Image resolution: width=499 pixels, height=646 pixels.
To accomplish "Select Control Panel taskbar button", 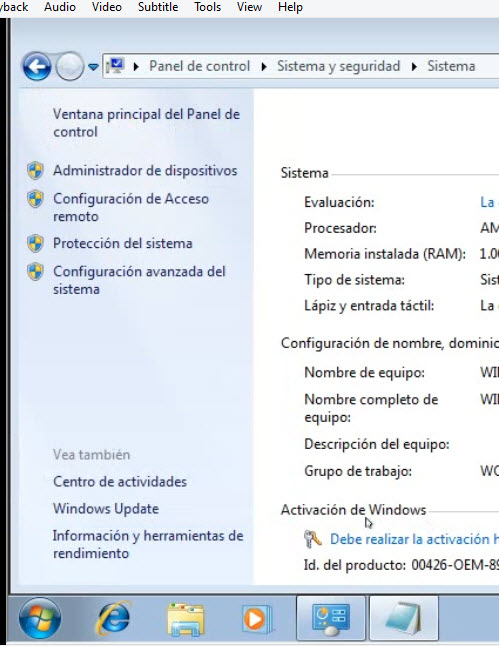I will [331, 618].
